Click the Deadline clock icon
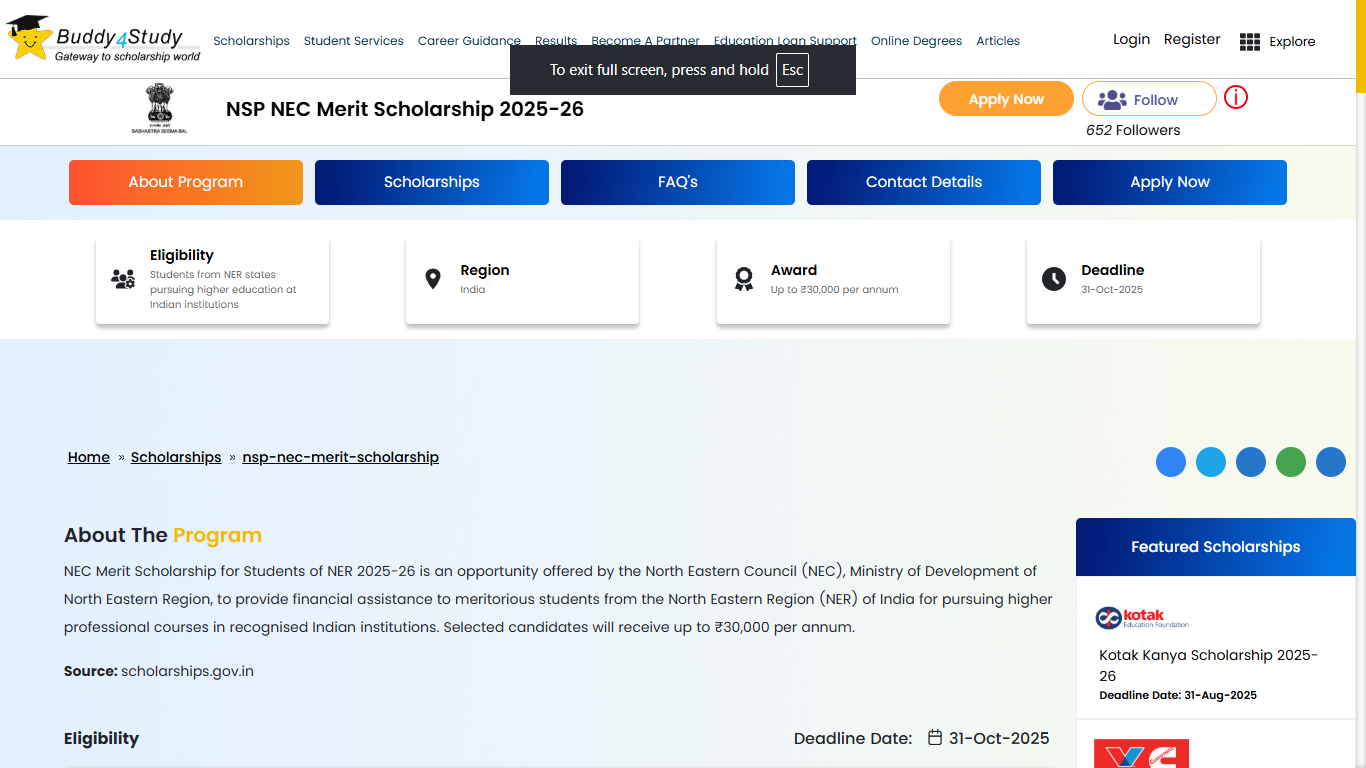Image resolution: width=1366 pixels, height=768 pixels. [1054, 279]
